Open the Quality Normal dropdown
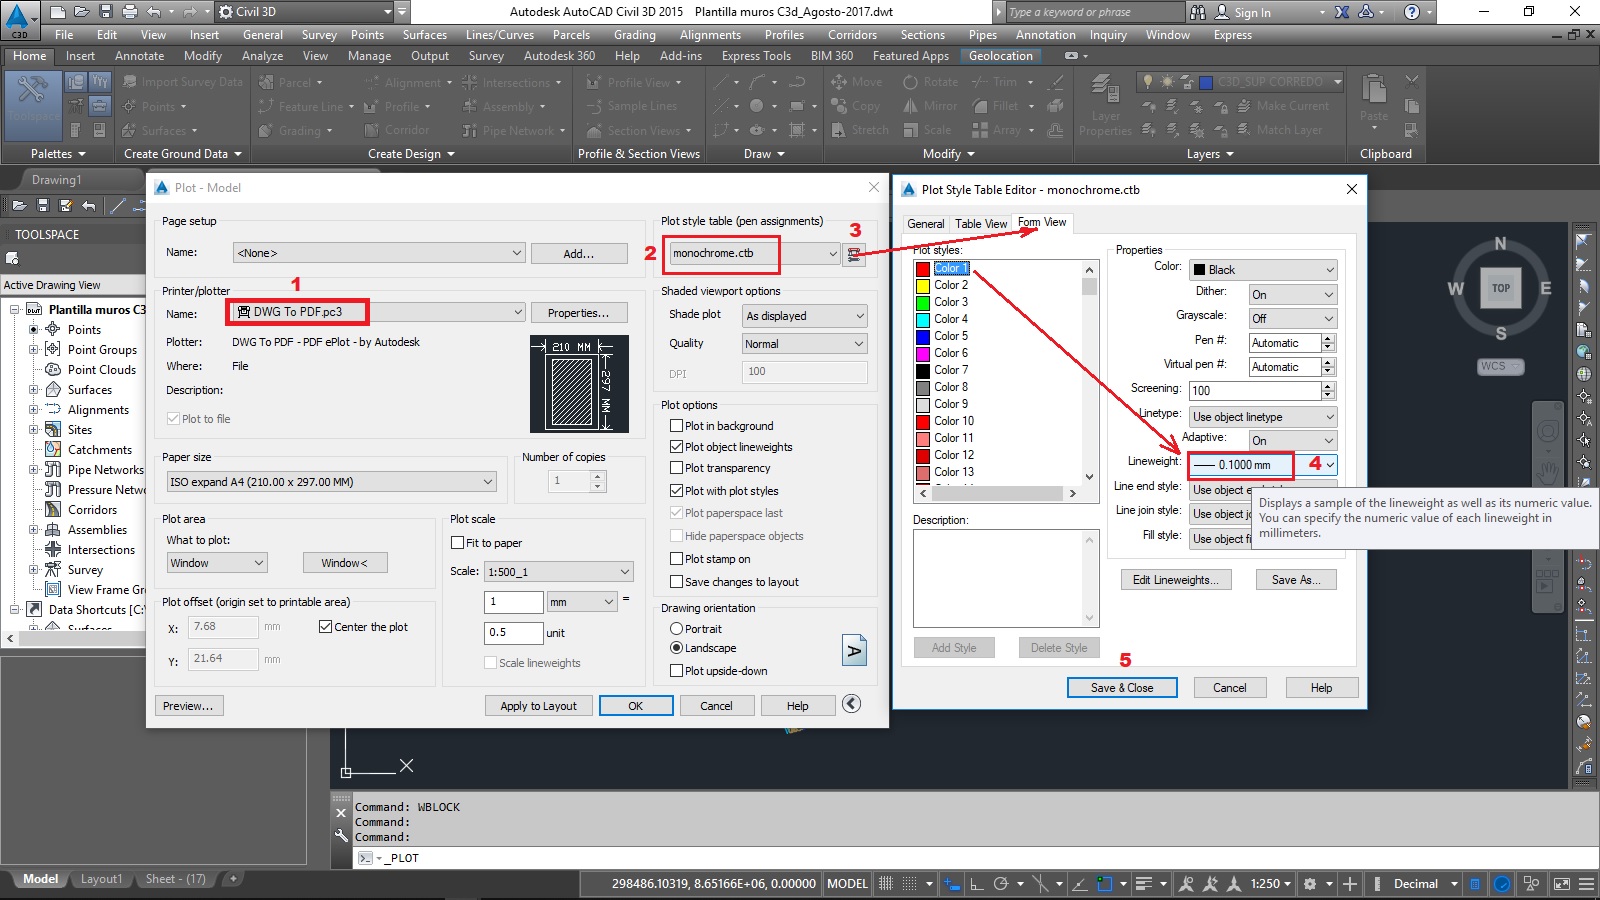The width and height of the screenshot is (1600, 900). tap(805, 344)
